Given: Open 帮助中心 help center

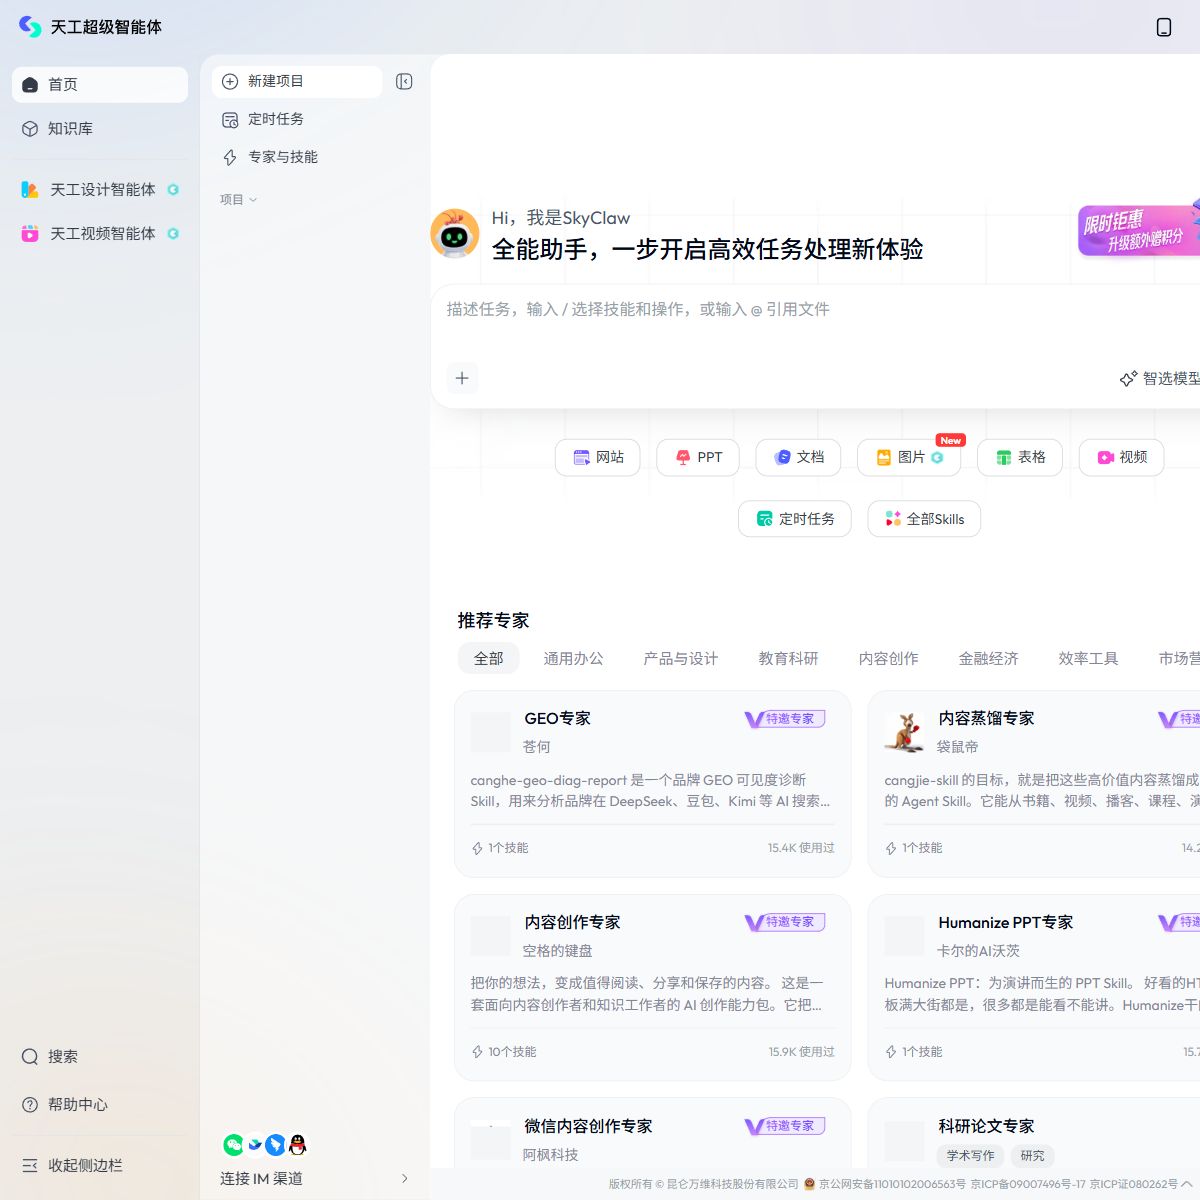Looking at the screenshot, I should pyautogui.click(x=100, y=1105).
